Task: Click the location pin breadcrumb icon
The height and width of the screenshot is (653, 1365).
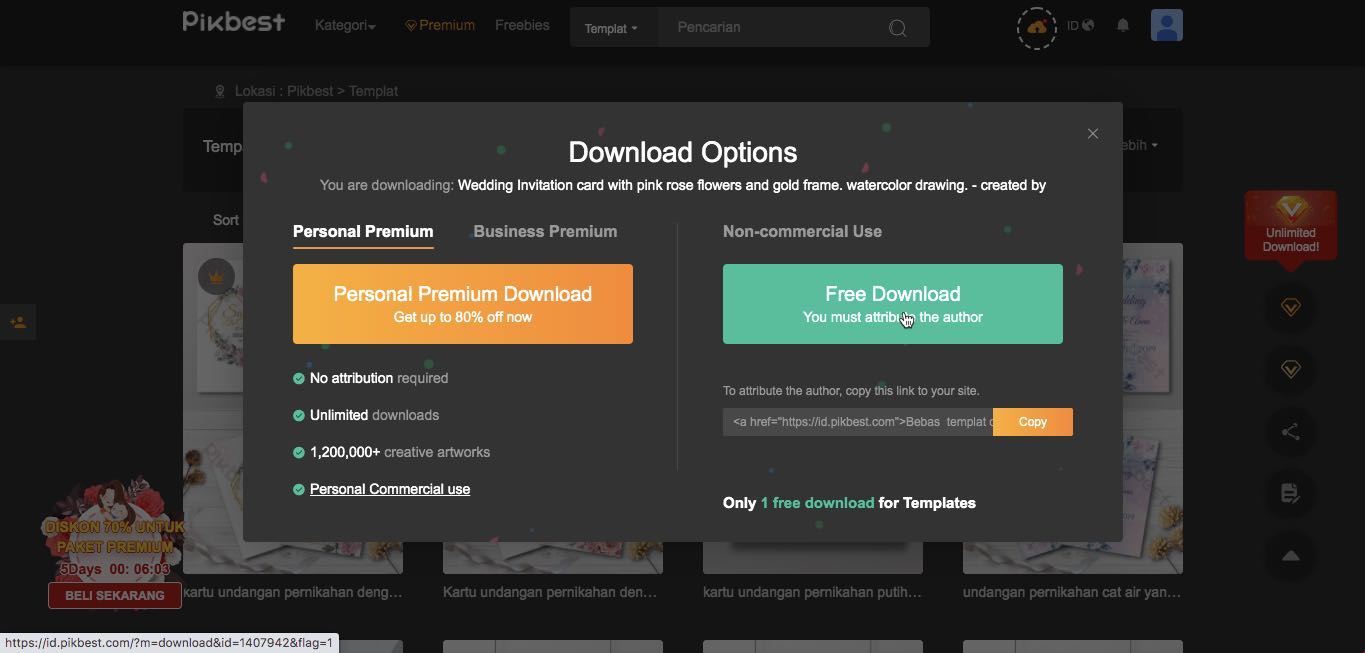Action: [220, 91]
